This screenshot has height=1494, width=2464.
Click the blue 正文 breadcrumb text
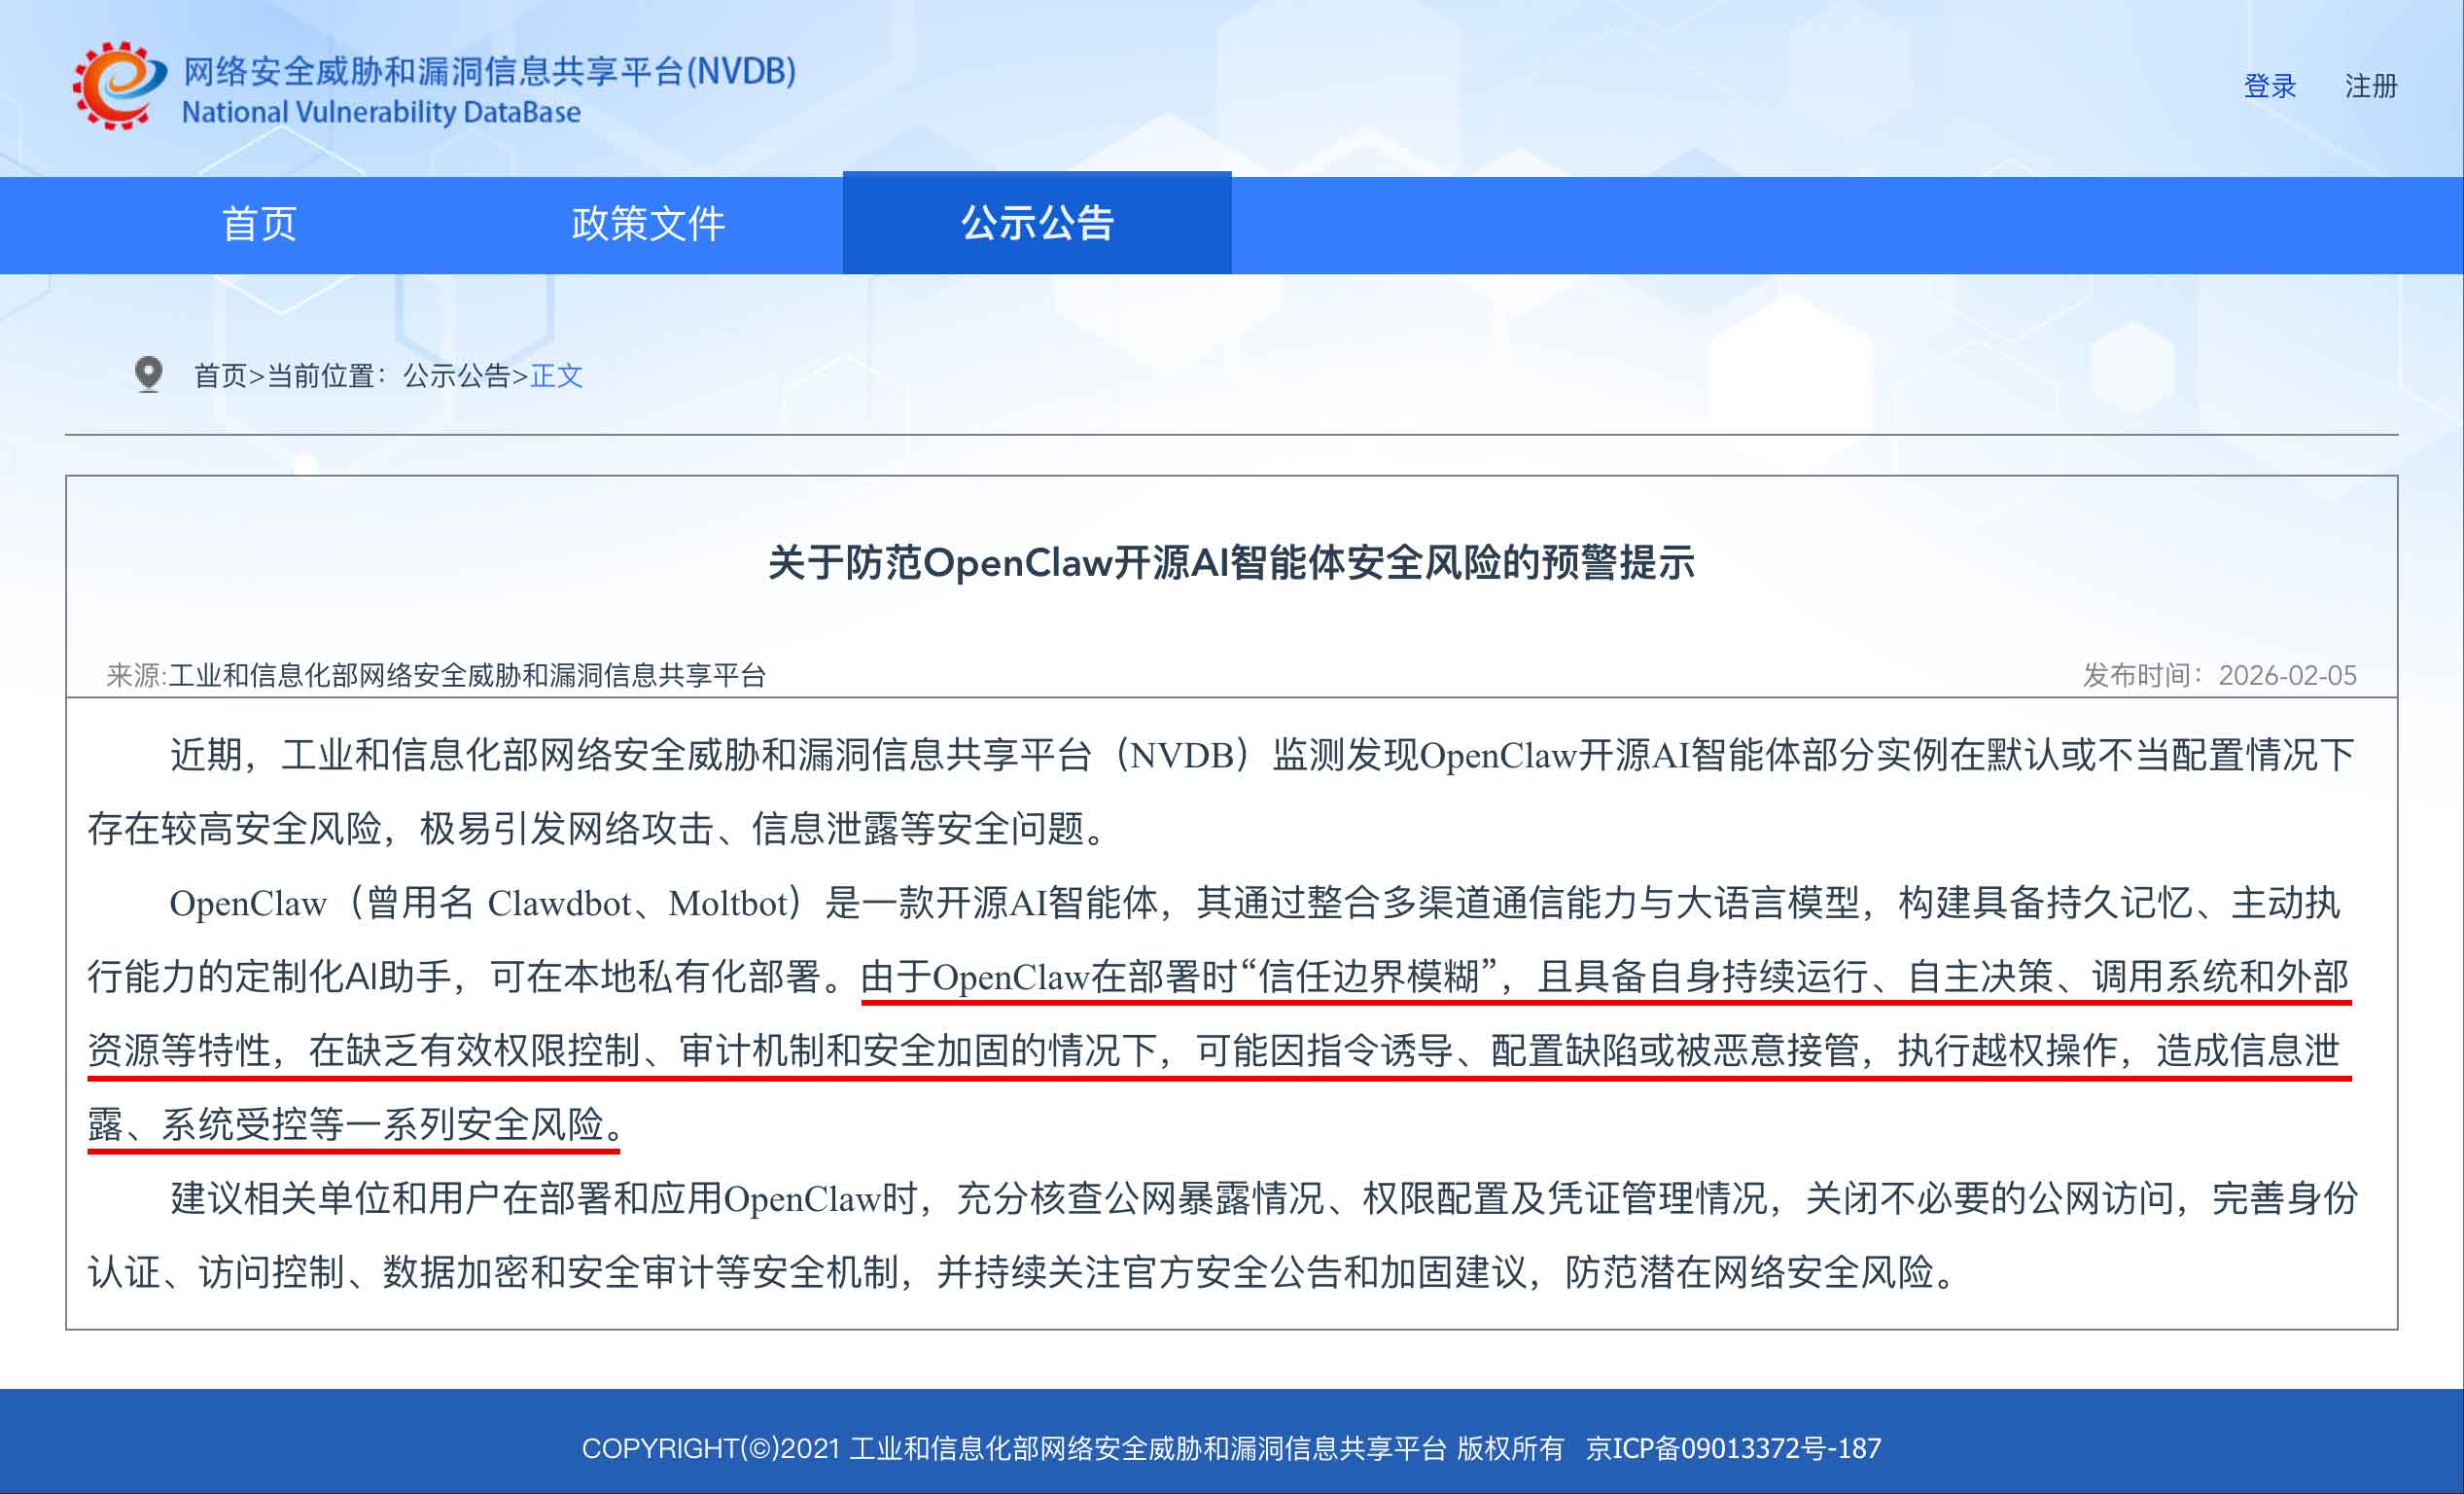(x=556, y=376)
